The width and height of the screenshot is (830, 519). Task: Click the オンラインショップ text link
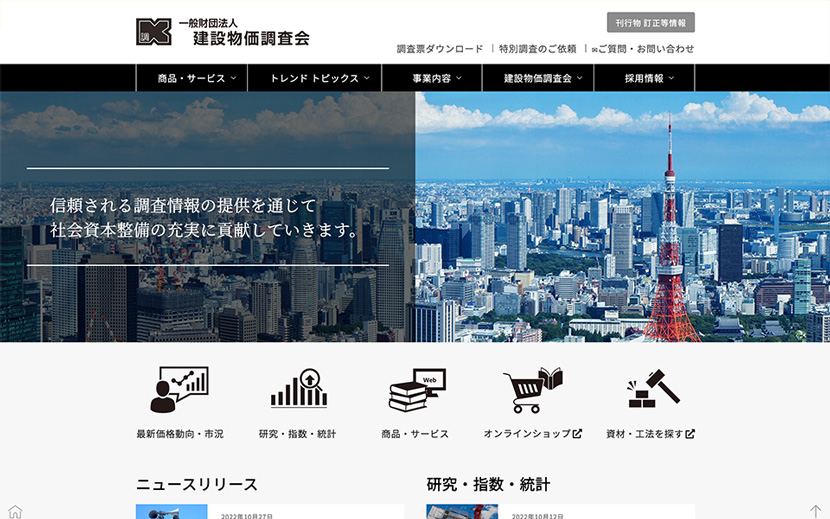(x=527, y=434)
